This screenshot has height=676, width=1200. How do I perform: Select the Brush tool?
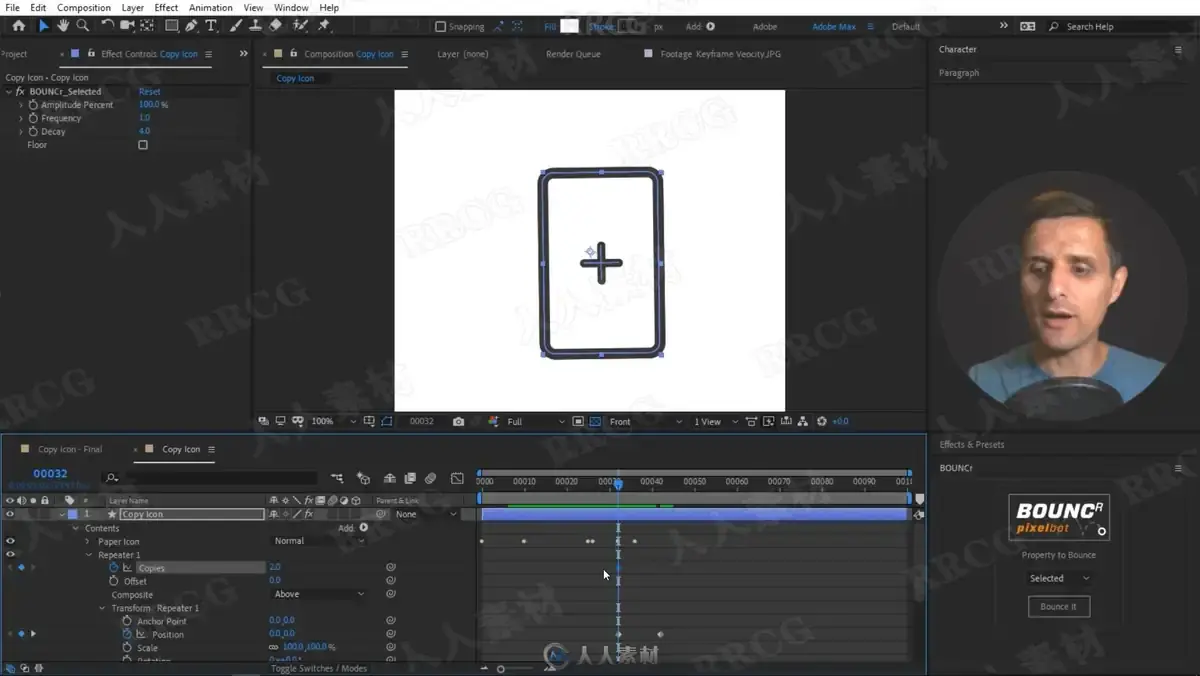click(x=236, y=26)
